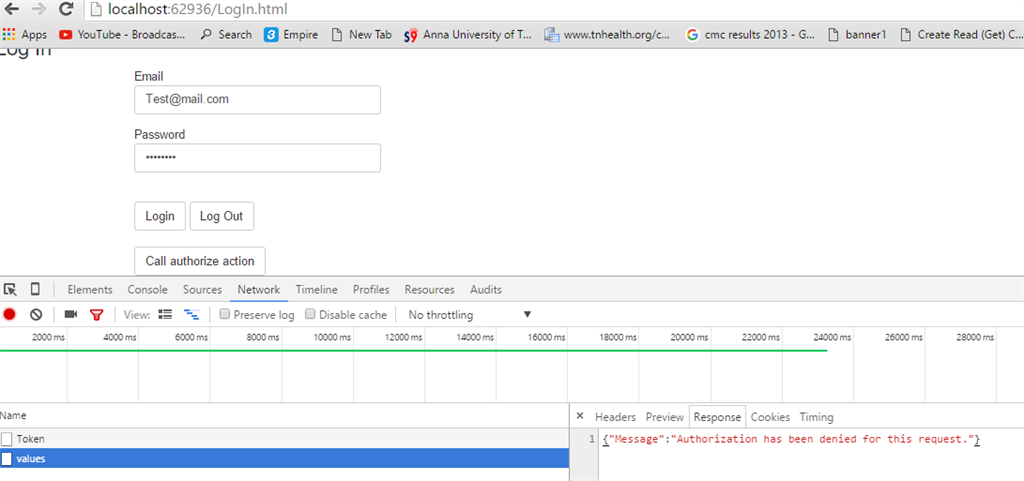
Task: Select the Token request row
Action: click(x=284, y=439)
